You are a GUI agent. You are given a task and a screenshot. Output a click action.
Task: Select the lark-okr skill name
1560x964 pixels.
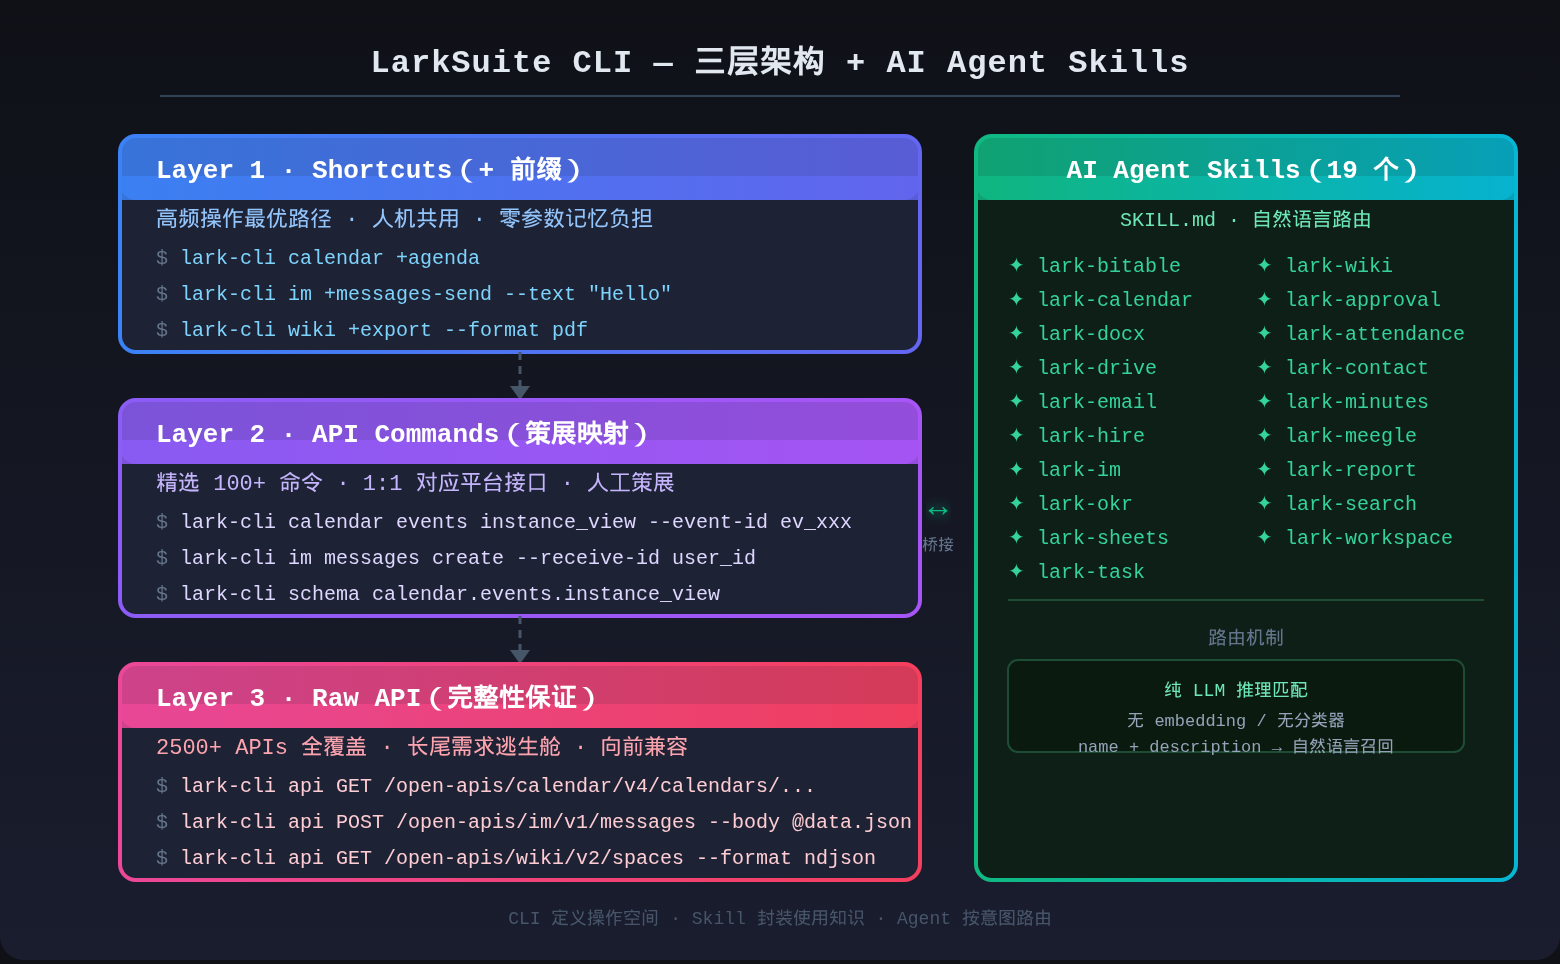1085,504
